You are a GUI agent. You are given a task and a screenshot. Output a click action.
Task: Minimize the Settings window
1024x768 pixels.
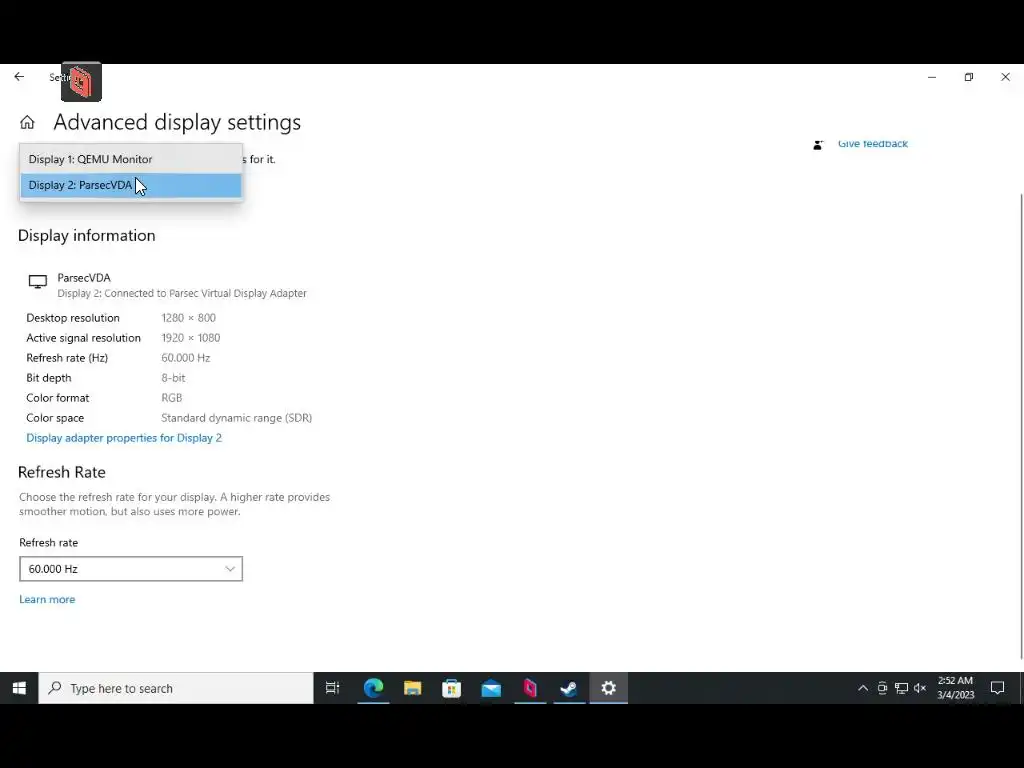[x=932, y=77]
